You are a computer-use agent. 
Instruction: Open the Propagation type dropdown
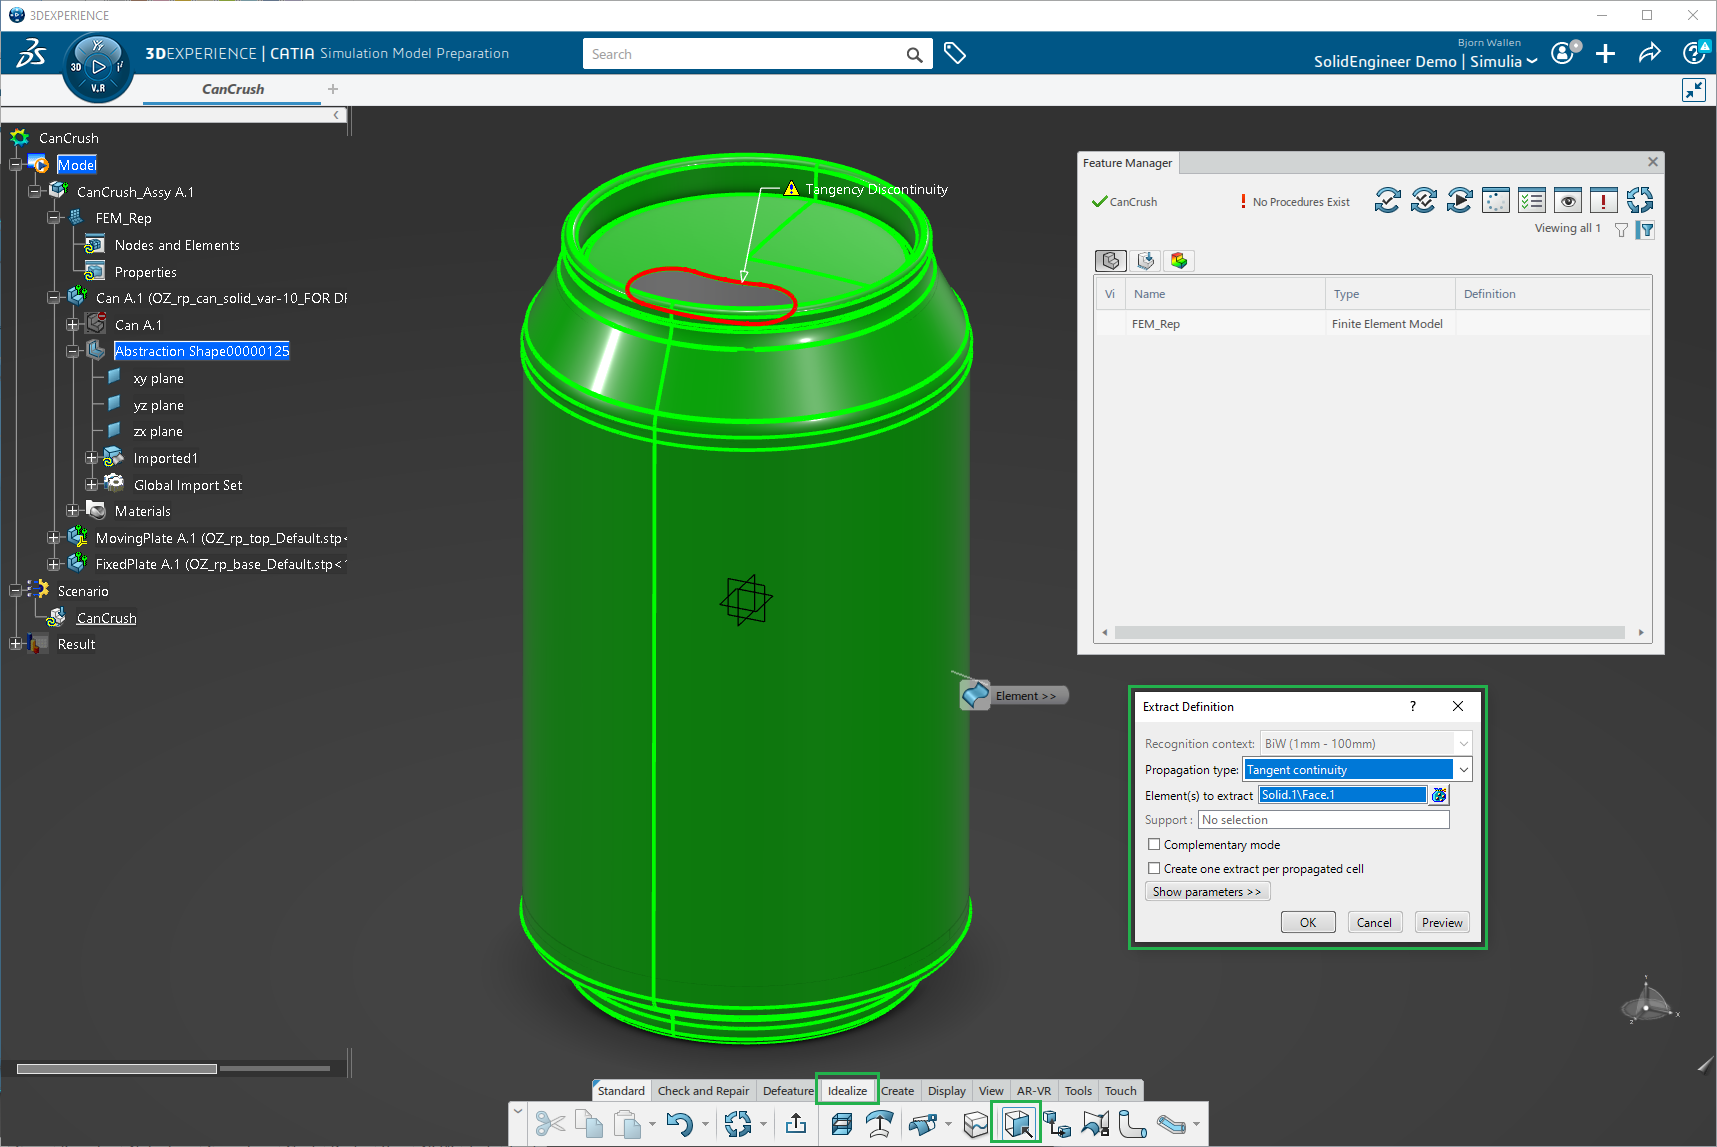coord(1463,770)
